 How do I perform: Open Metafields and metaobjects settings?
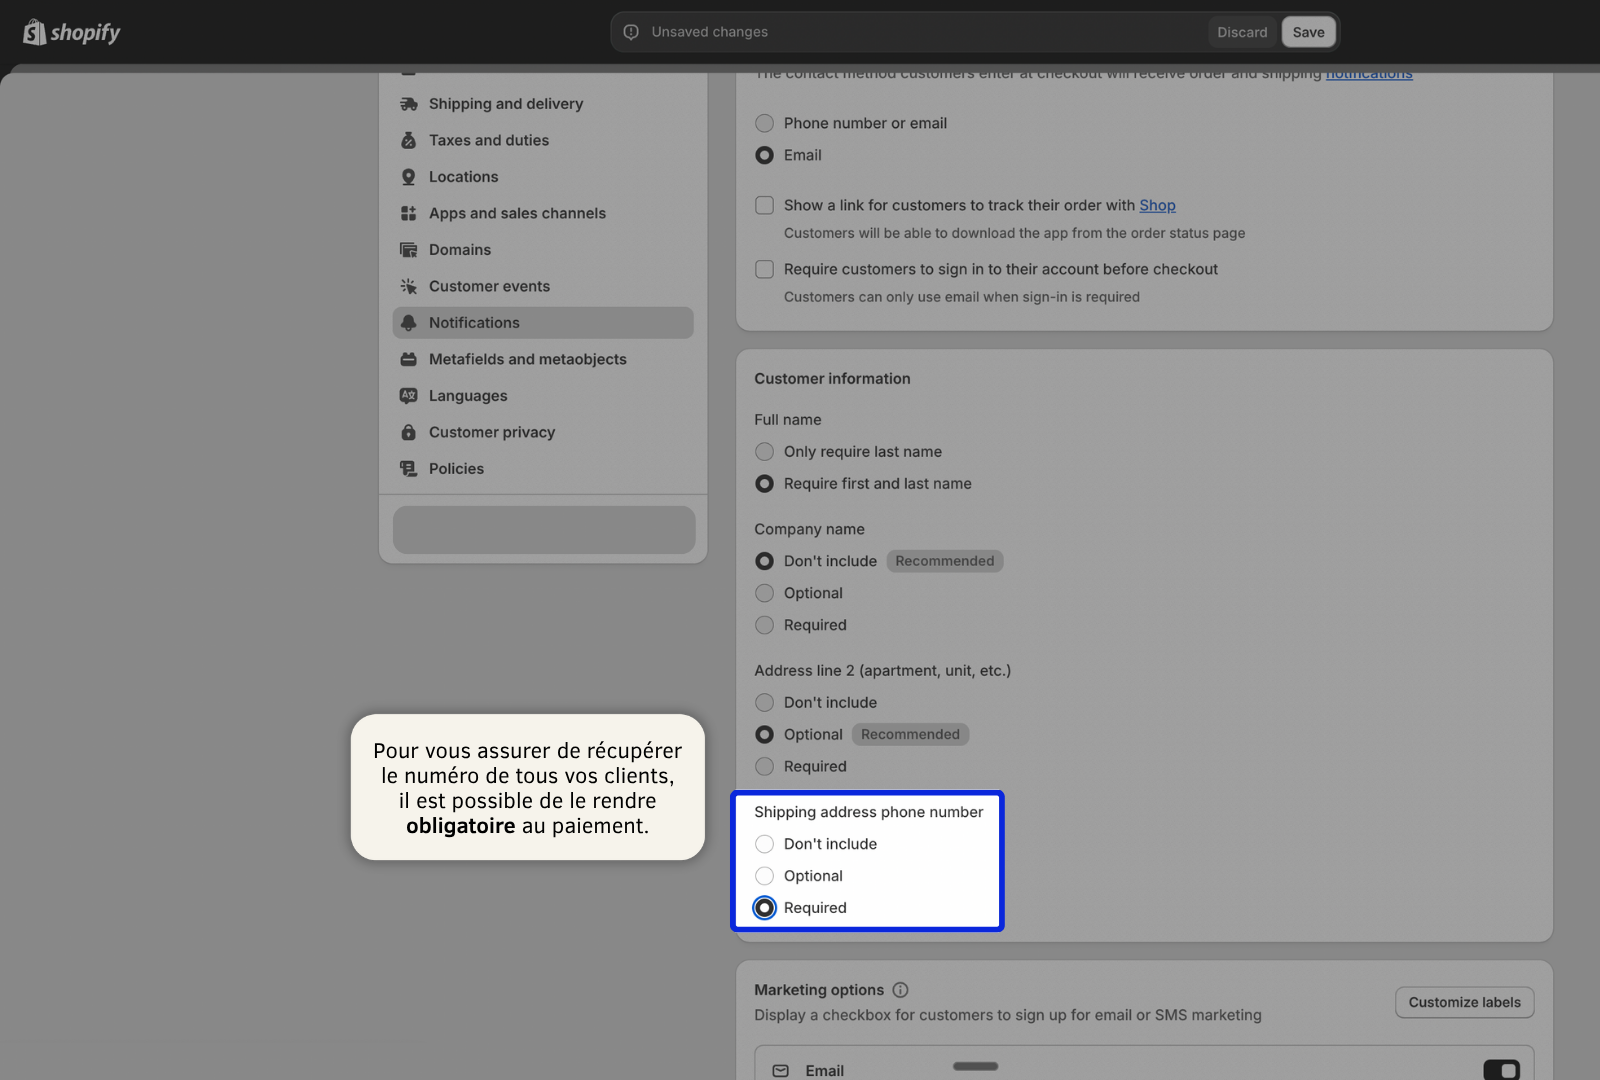pyautogui.click(x=527, y=360)
